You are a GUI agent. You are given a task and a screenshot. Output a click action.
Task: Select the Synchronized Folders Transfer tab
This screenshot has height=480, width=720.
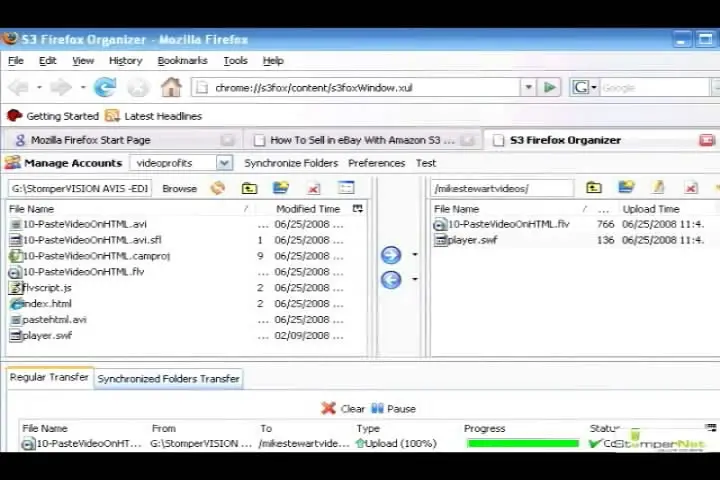169,379
